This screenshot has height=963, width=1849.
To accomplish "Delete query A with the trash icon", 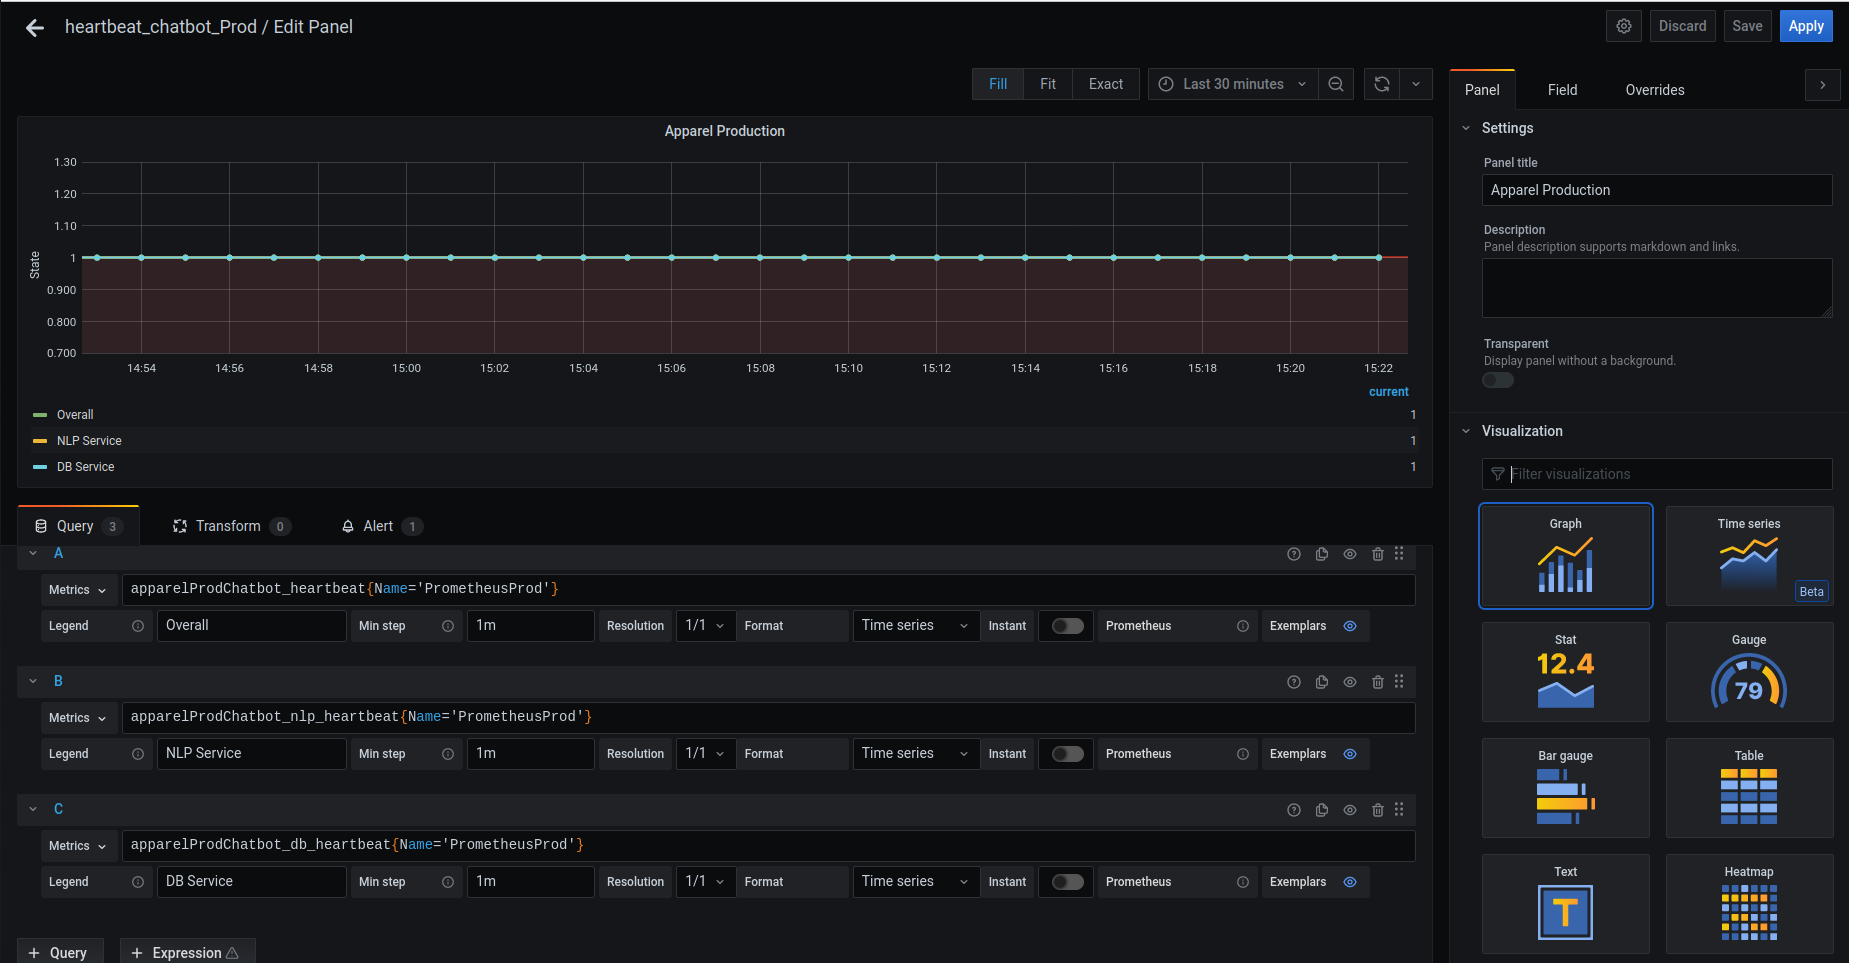I will coord(1378,554).
